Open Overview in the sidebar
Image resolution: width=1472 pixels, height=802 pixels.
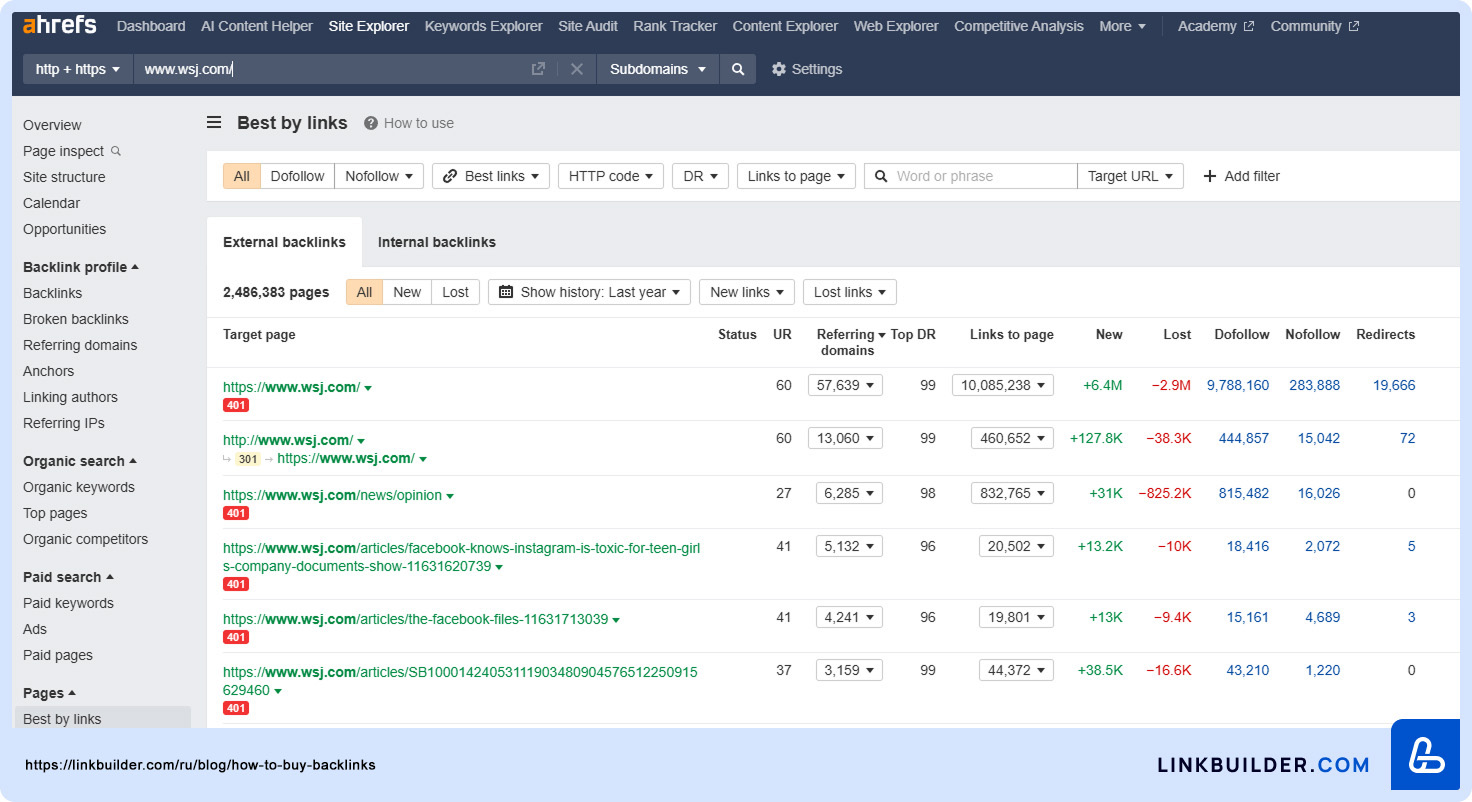(x=52, y=125)
